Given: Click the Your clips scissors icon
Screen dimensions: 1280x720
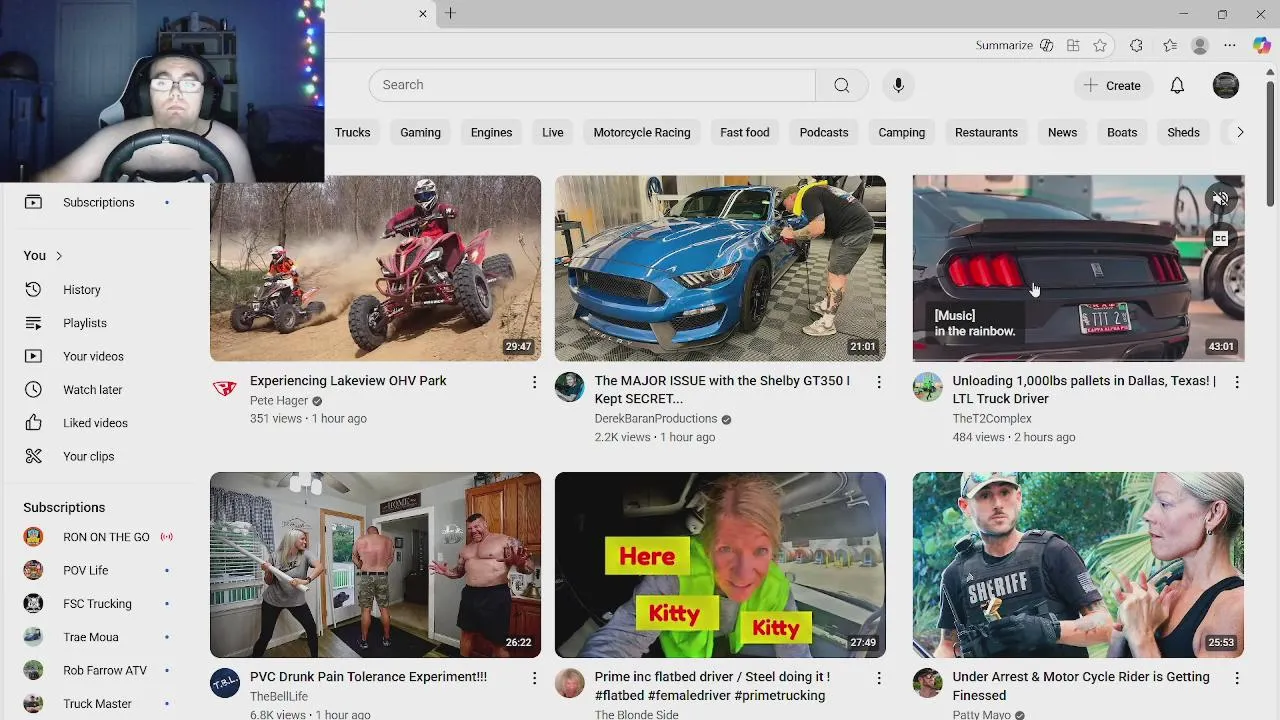Looking at the screenshot, I should click(33, 456).
